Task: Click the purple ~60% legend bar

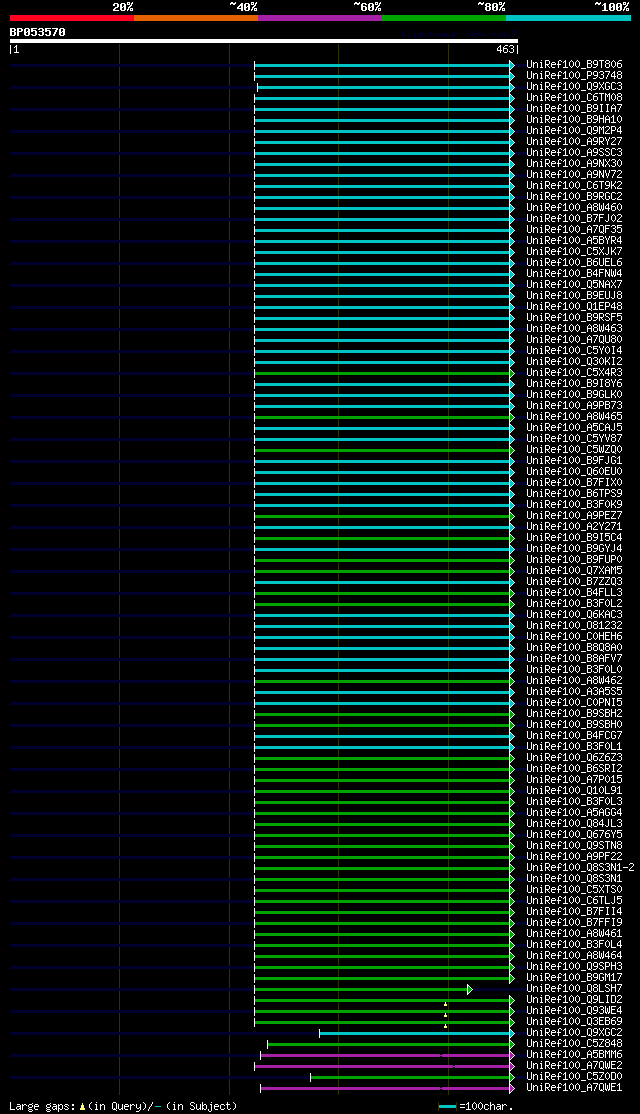Action: (x=320, y=18)
